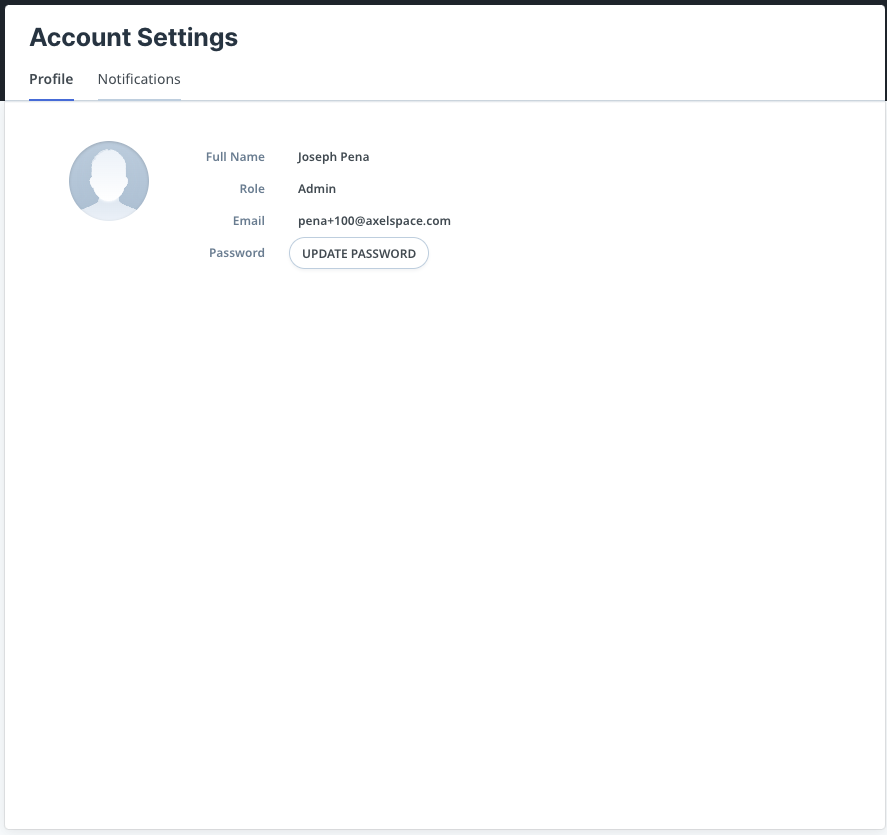
Task: Open the Notifications tab
Action: pyautogui.click(x=139, y=79)
